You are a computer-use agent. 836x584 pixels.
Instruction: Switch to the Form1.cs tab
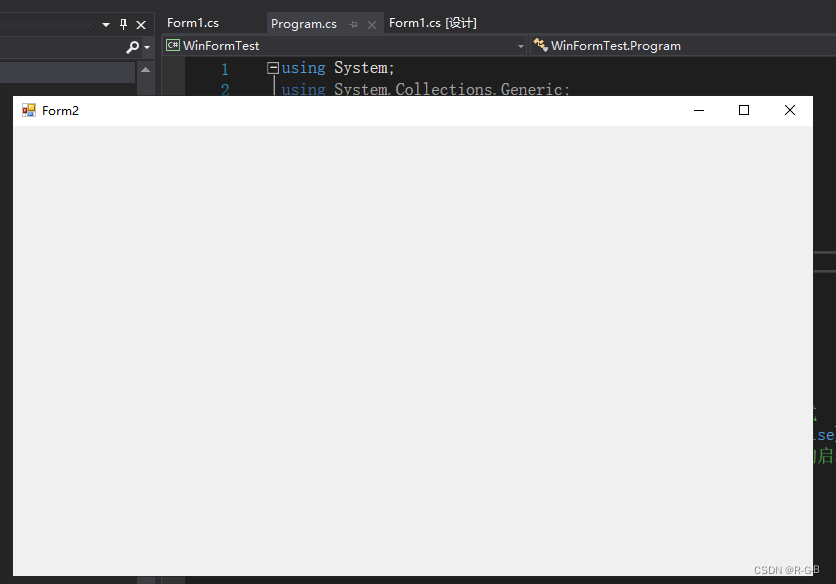coord(193,23)
